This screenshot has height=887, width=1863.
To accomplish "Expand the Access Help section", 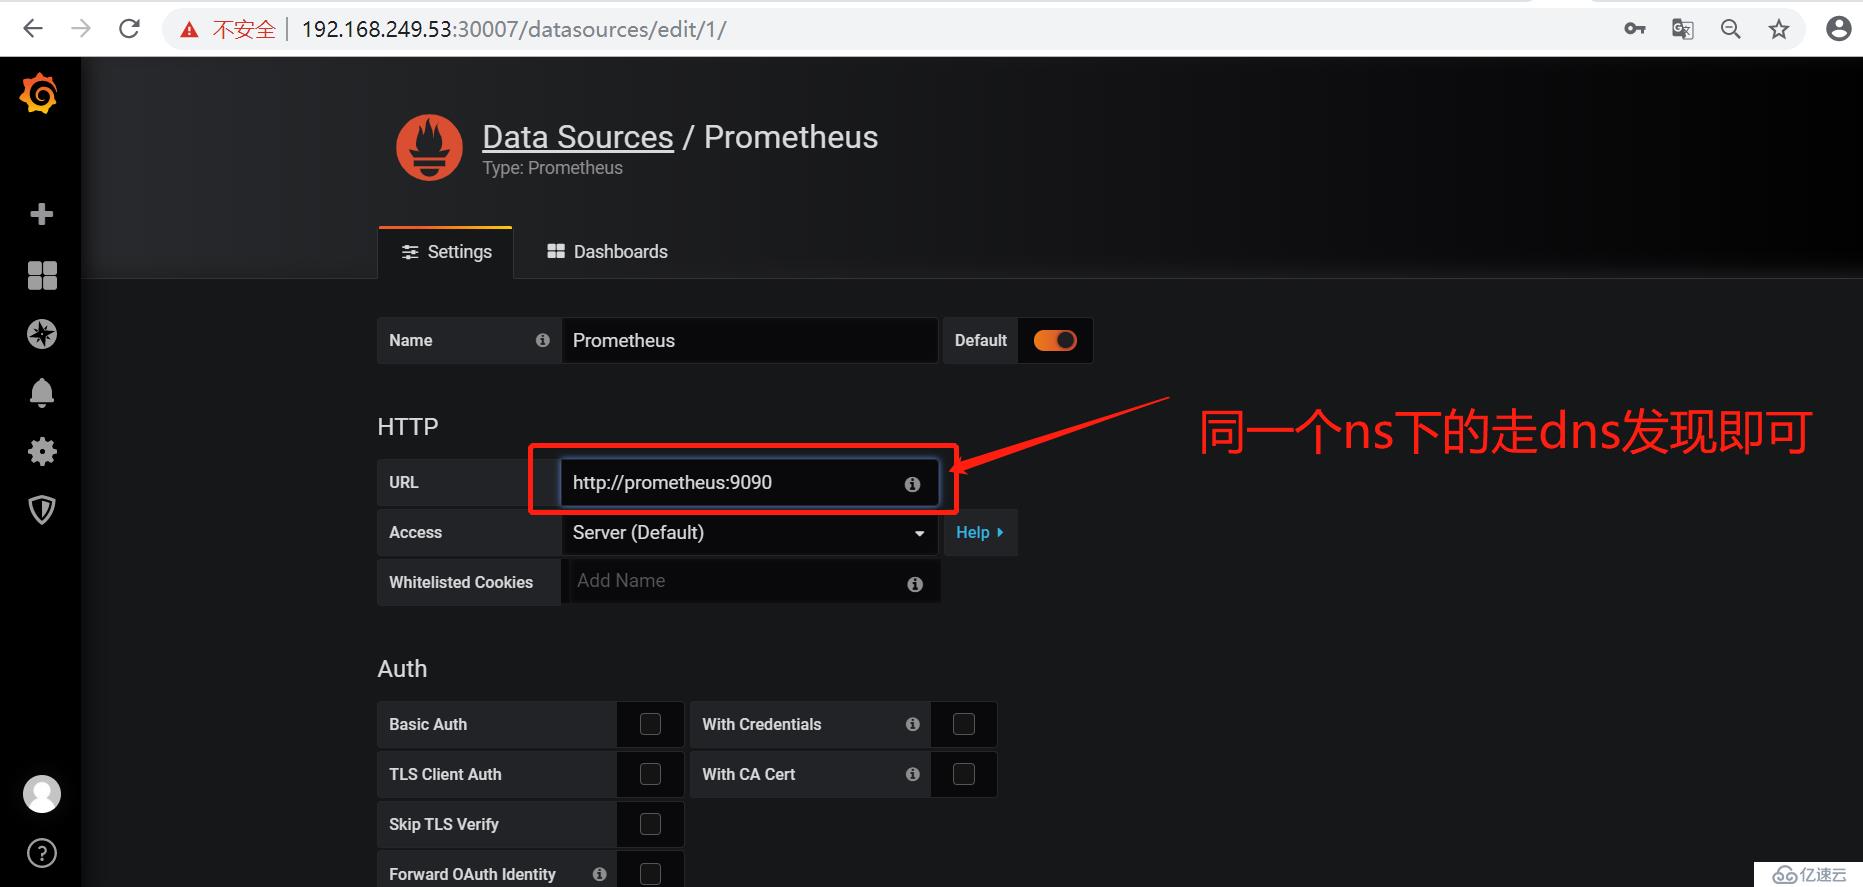I will [x=980, y=532].
